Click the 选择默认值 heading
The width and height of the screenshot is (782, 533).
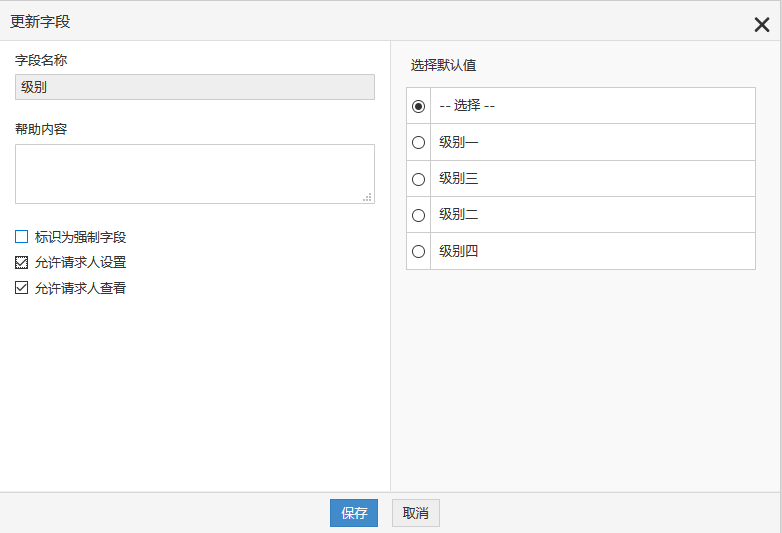point(443,65)
